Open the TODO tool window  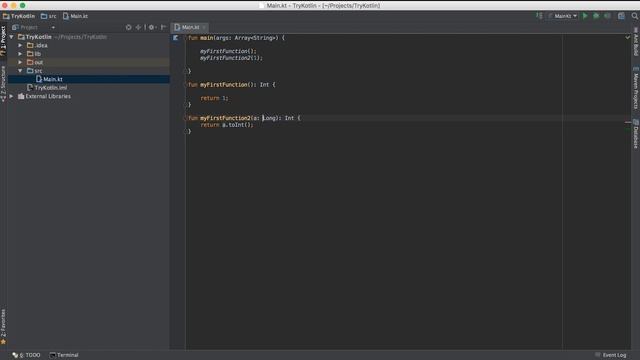(27, 355)
